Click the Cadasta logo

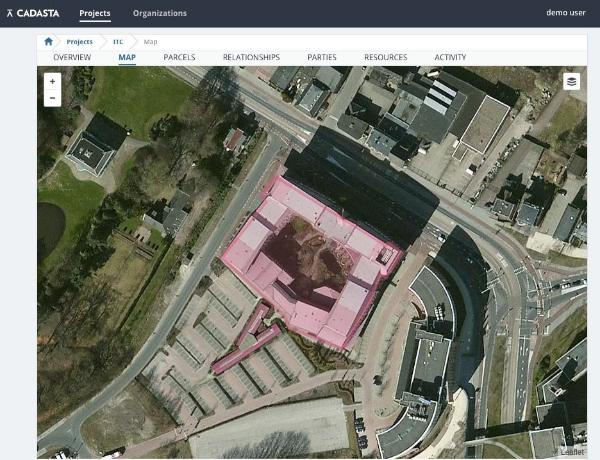(x=34, y=13)
